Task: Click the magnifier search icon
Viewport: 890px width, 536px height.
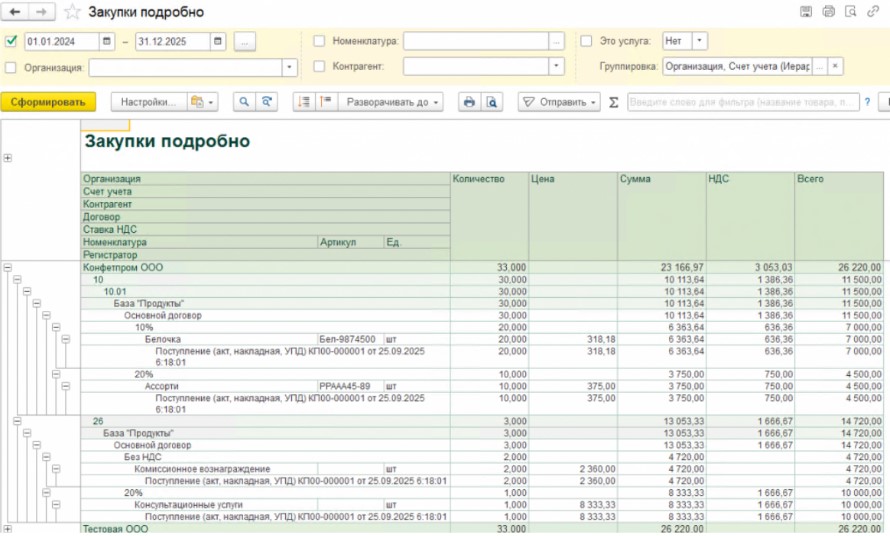Action: 244,102
